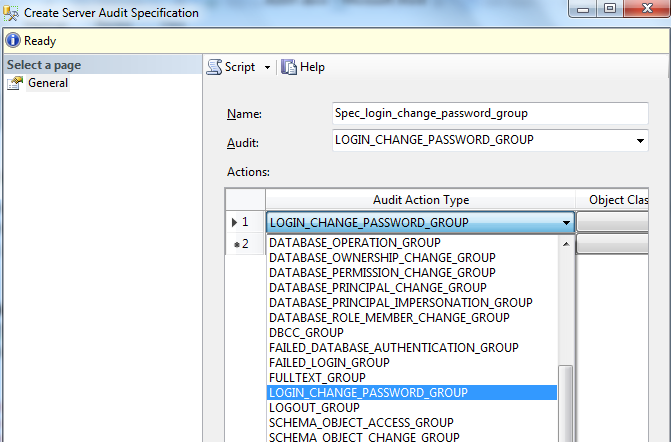Choose FAILED_LOGIN_GROUP option
Image resolution: width=671 pixels, height=442 pixels.
click(x=329, y=362)
